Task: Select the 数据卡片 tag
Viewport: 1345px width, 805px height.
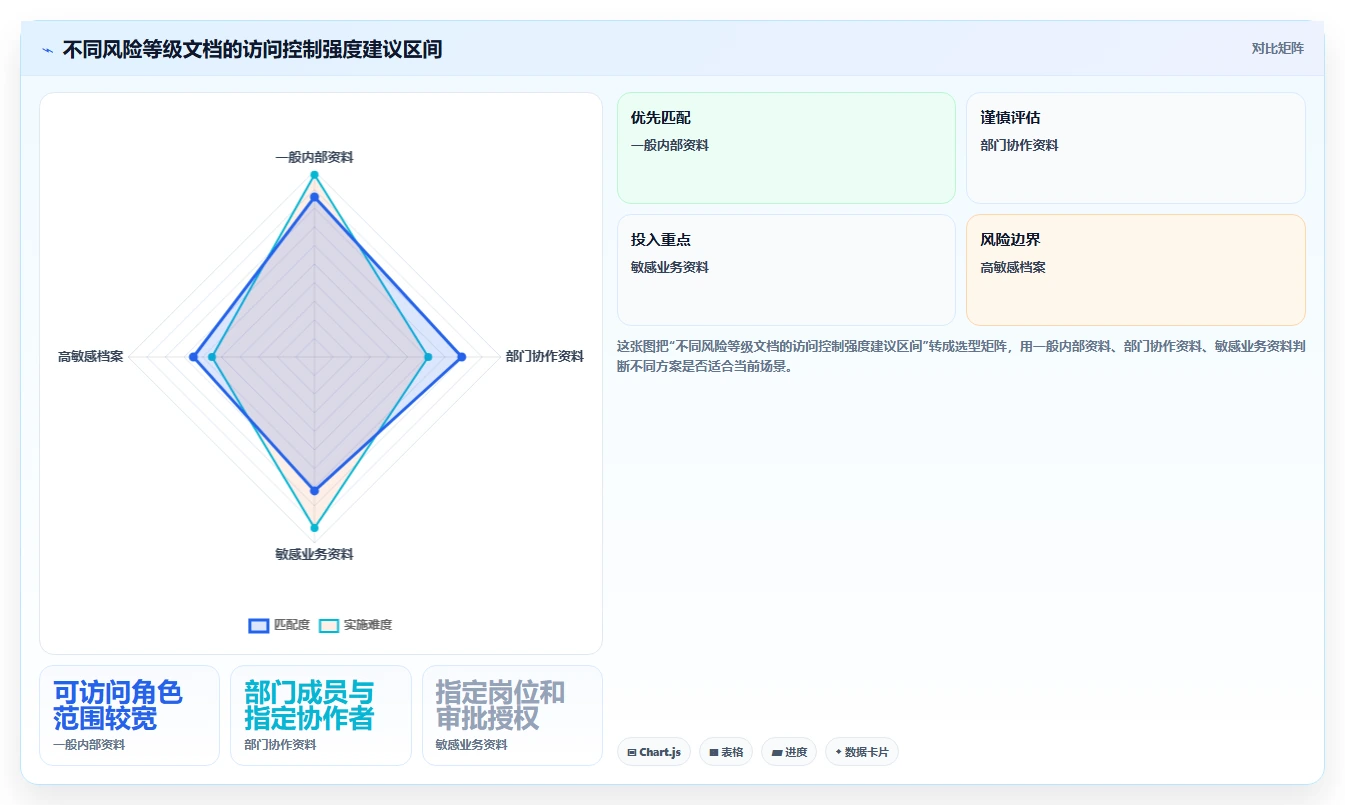Action: click(862, 752)
